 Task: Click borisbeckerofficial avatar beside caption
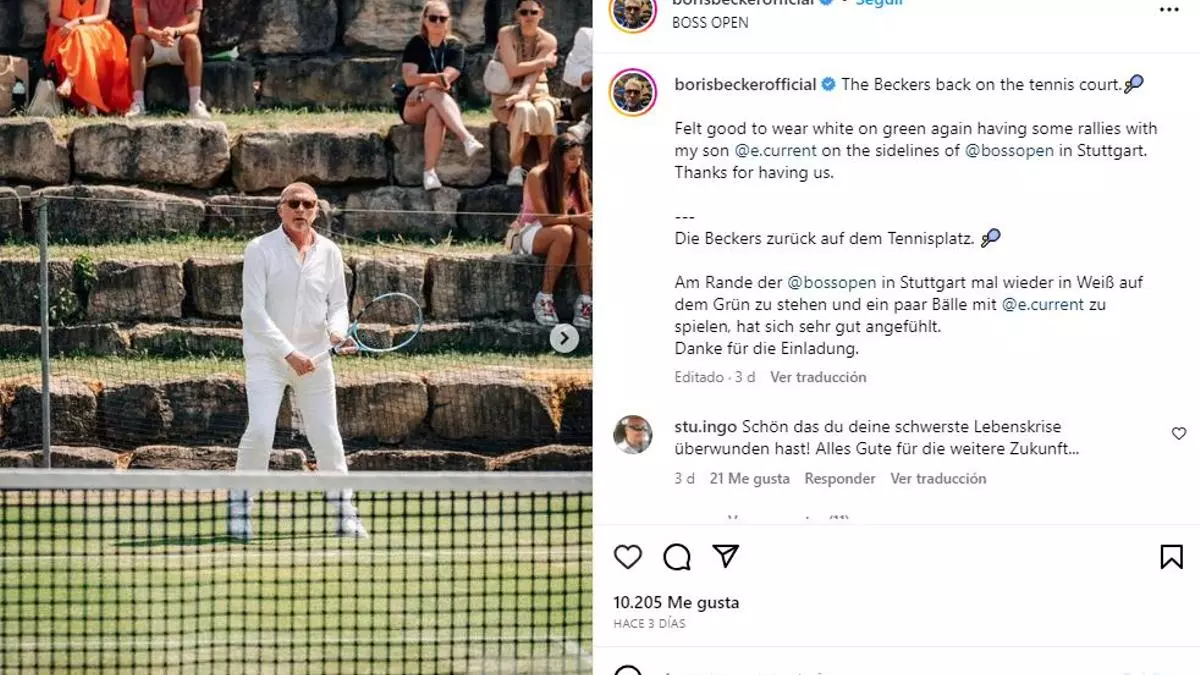(633, 93)
